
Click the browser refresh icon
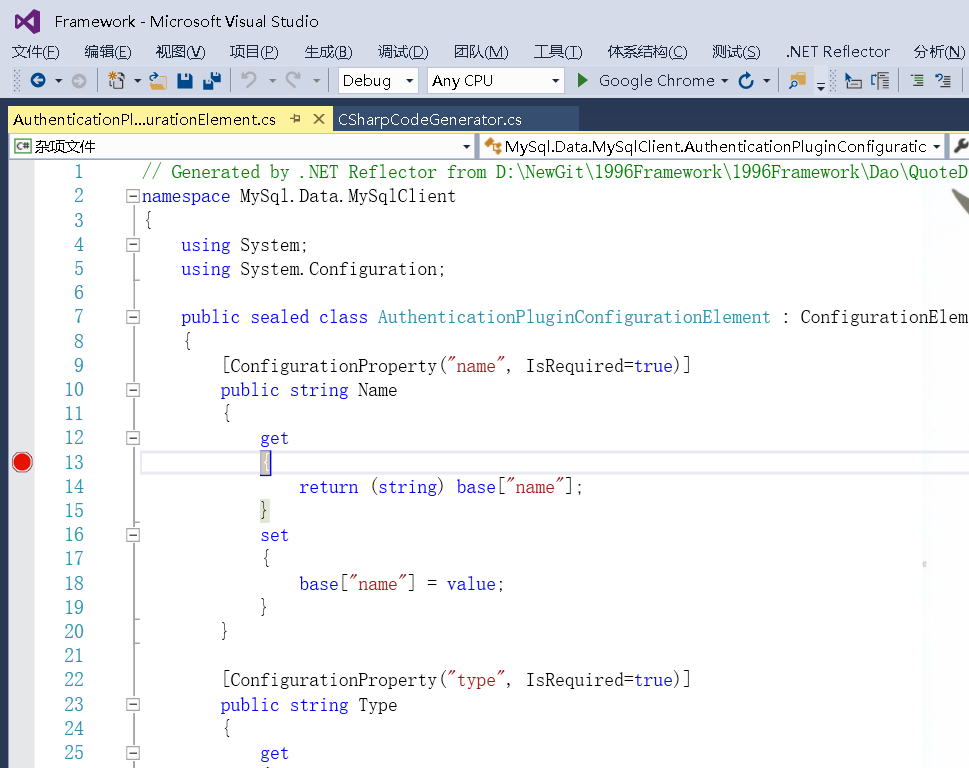(746, 80)
